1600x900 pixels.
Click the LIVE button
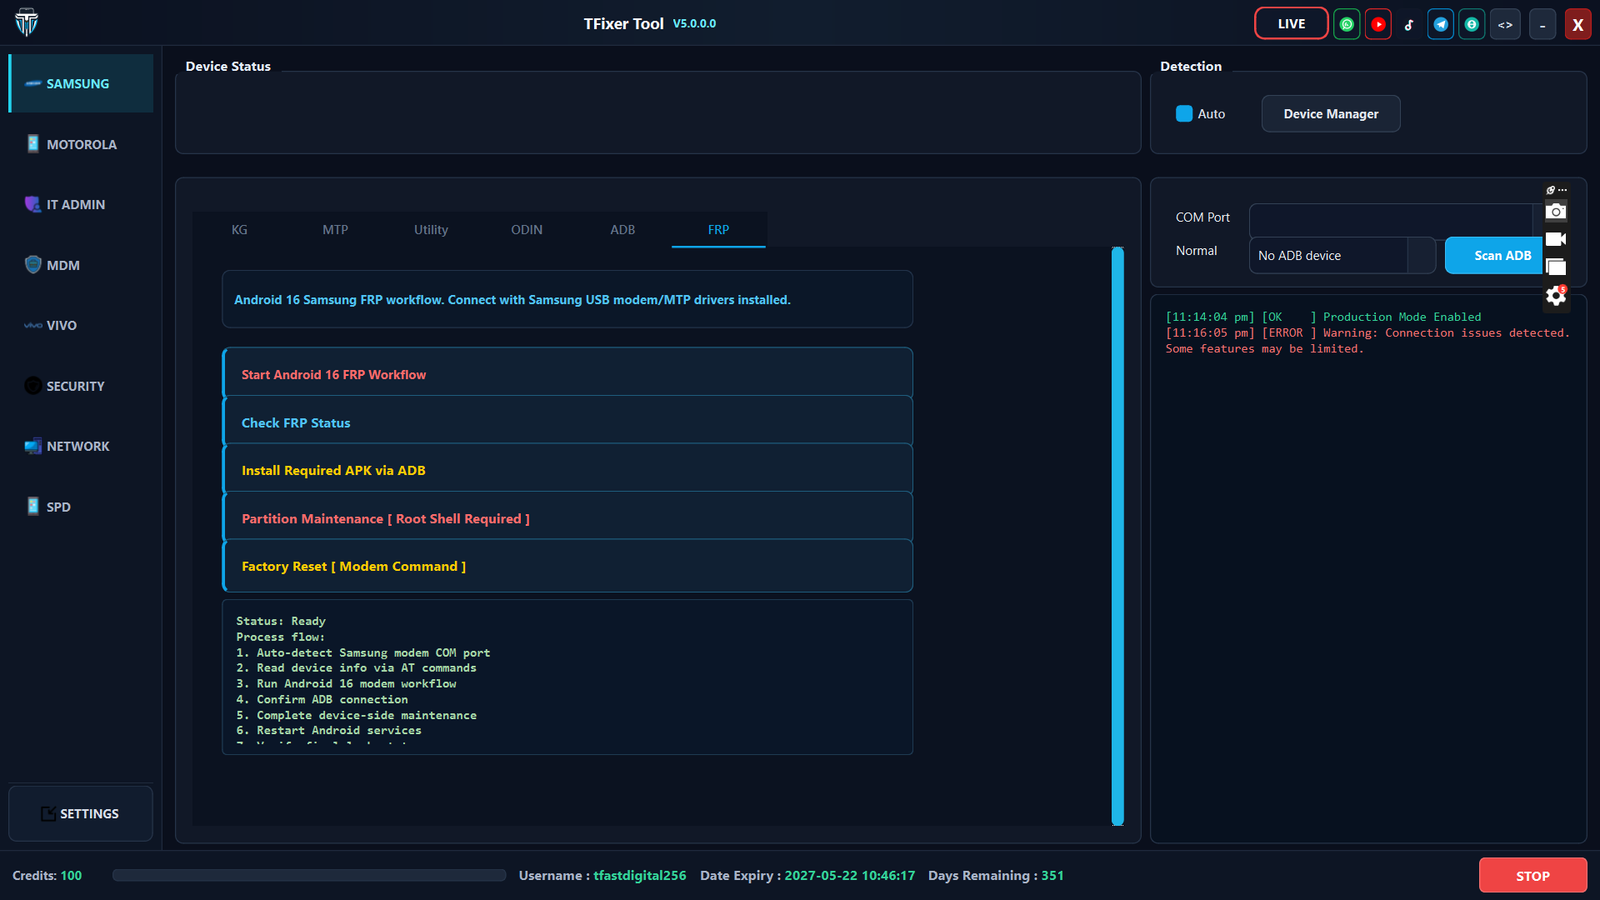(x=1291, y=24)
